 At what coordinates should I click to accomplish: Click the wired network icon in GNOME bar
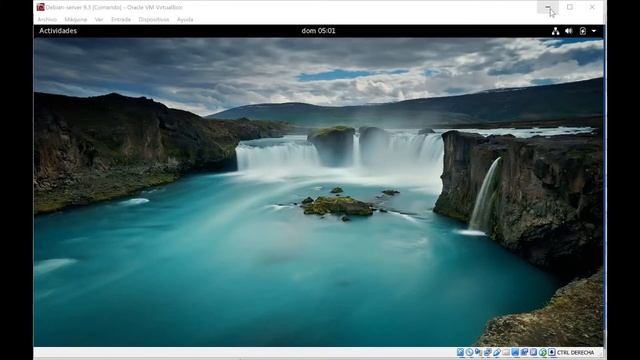pos(556,31)
